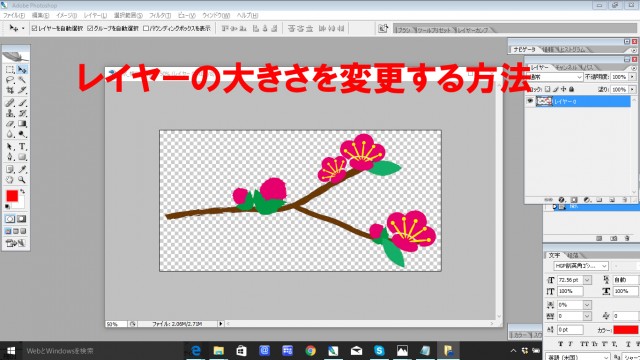Click レイヤー 0 layer thumbnail
Image resolution: width=640 pixels, height=360 pixels.
tap(544, 101)
